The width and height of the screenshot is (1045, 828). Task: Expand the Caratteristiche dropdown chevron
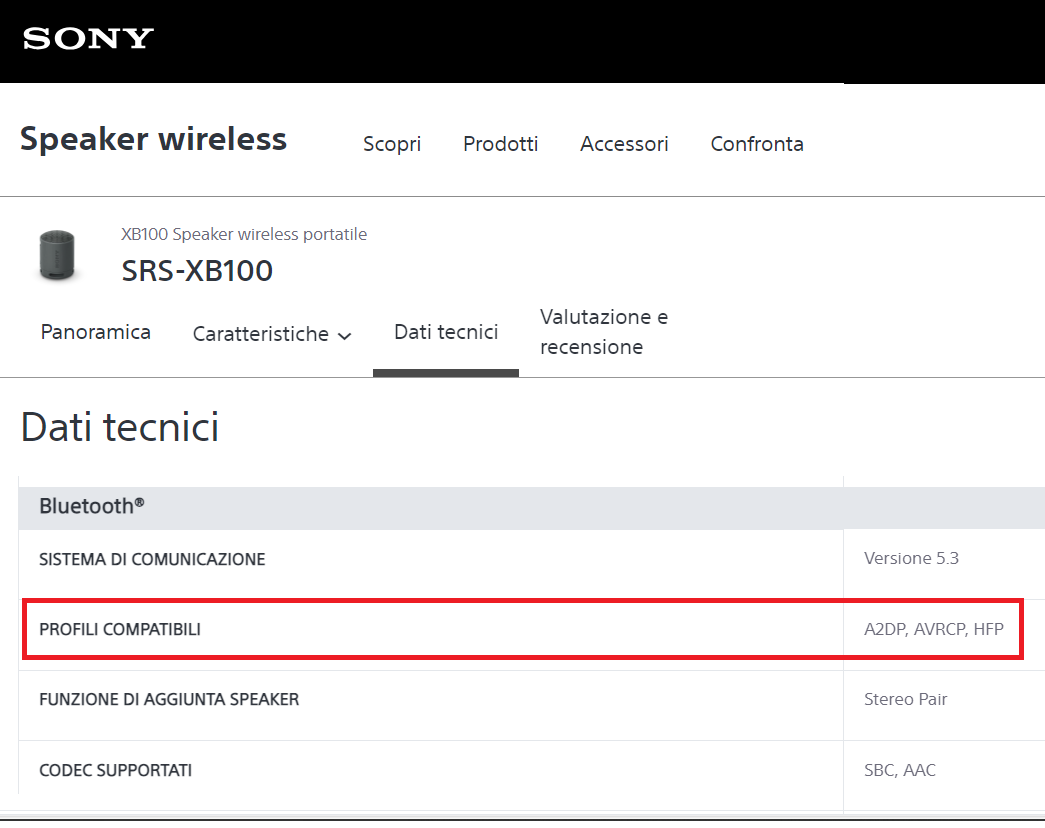click(345, 336)
